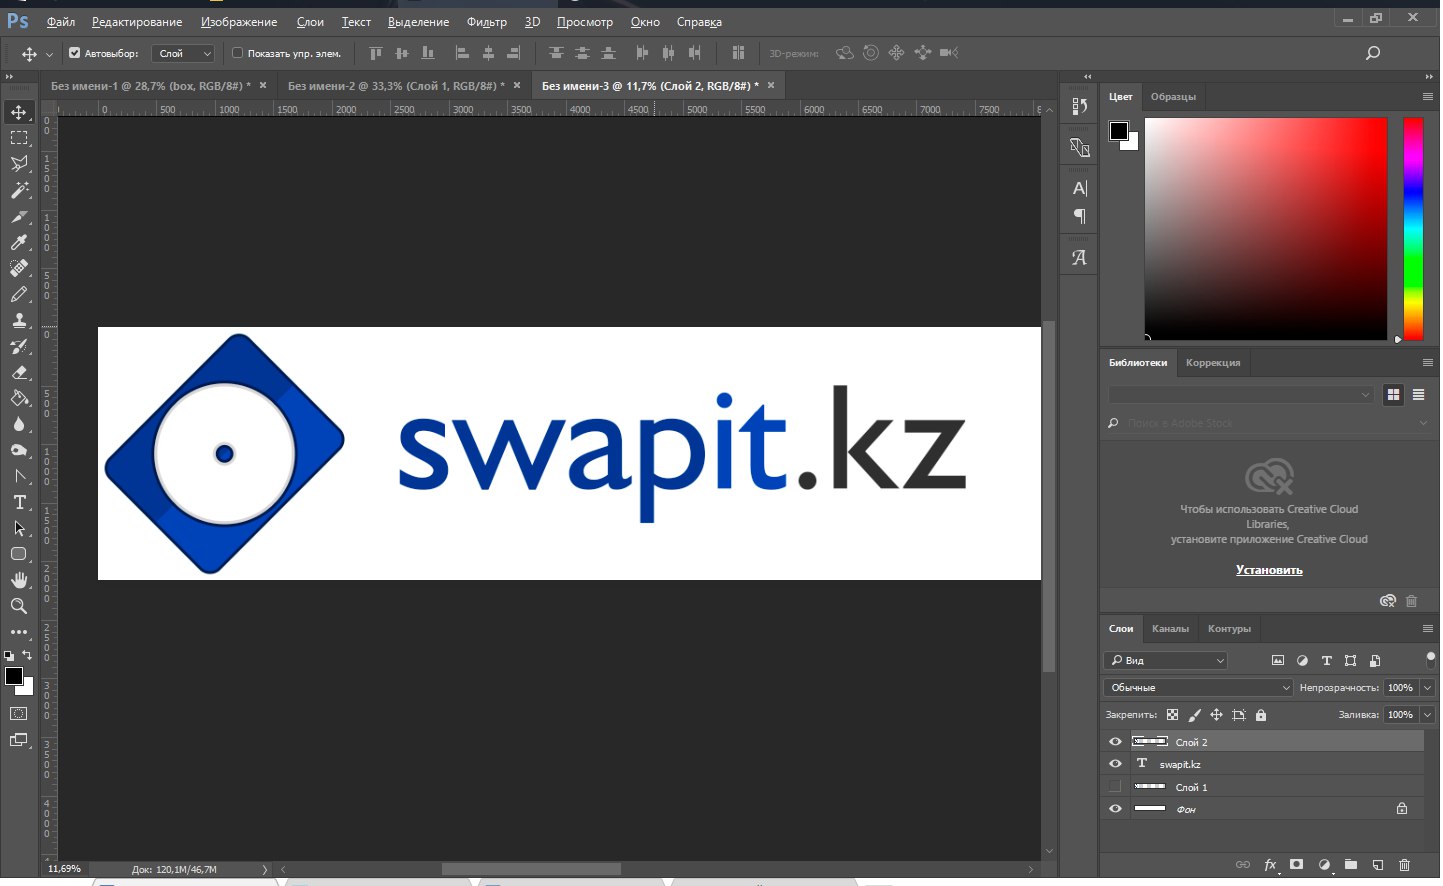This screenshot has width=1443, height=886.
Task: Hide the Фон layer
Action: (x=1115, y=809)
